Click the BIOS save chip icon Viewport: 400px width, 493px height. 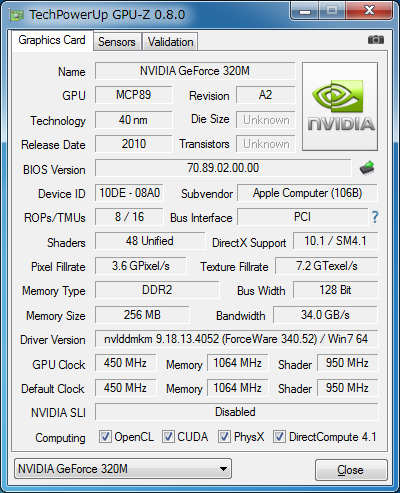[x=367, y=168]
